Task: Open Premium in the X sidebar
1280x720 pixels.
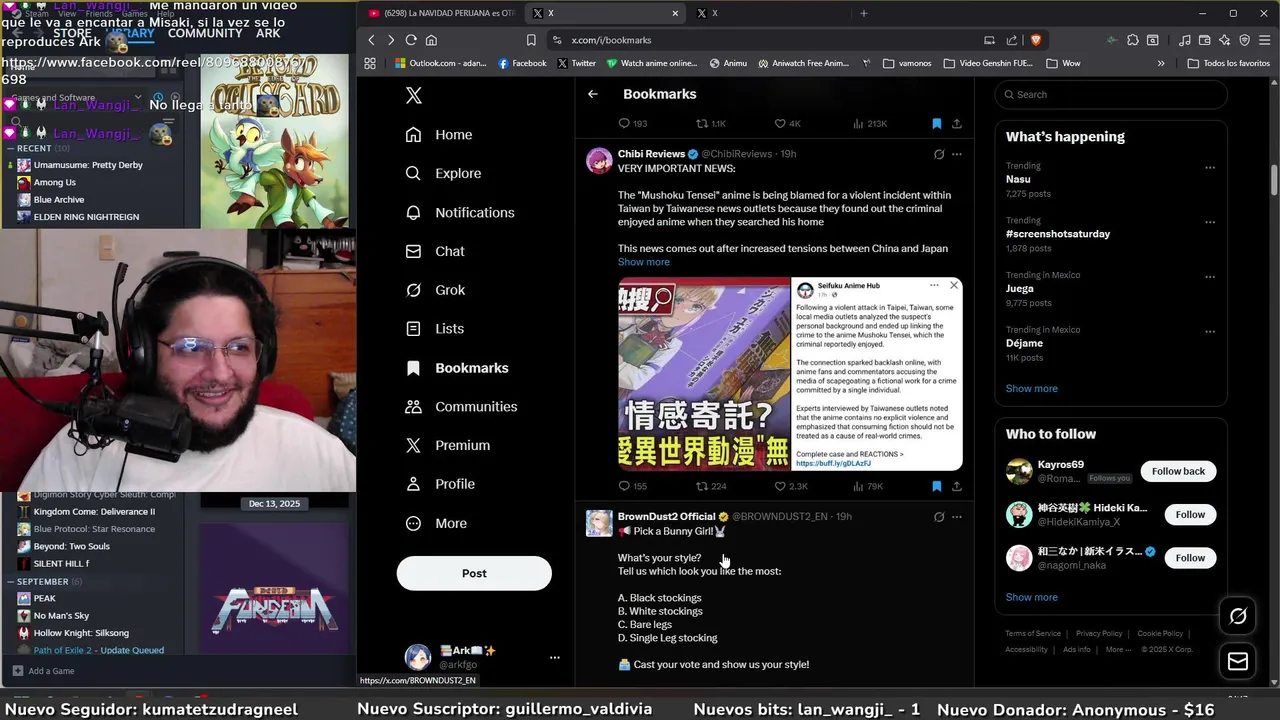Action: coord(448,445)
